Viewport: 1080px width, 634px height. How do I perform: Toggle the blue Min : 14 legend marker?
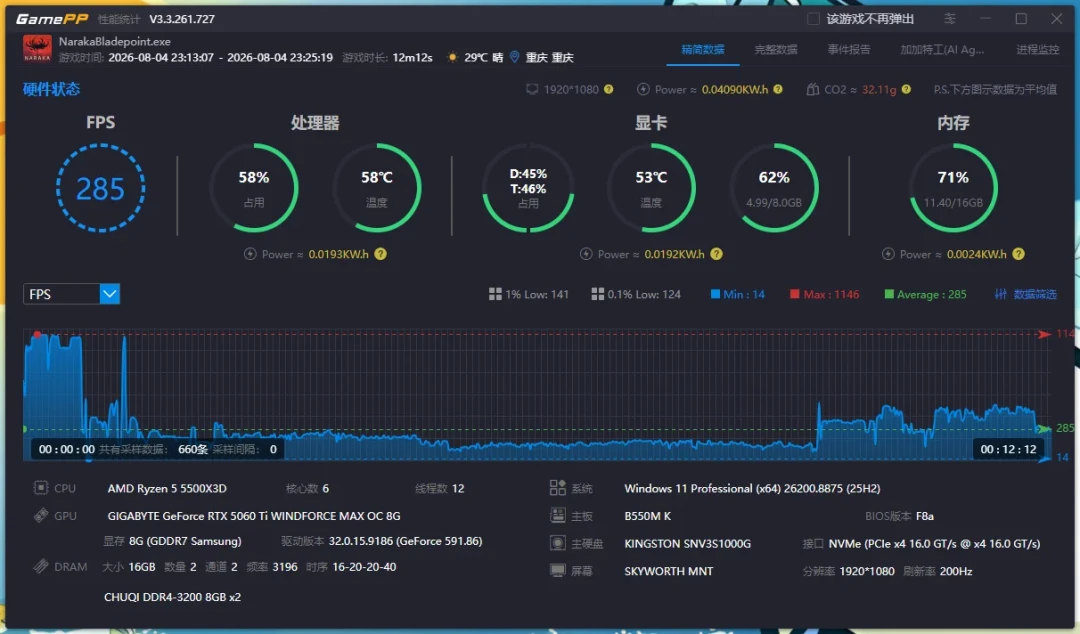point(715,294)
